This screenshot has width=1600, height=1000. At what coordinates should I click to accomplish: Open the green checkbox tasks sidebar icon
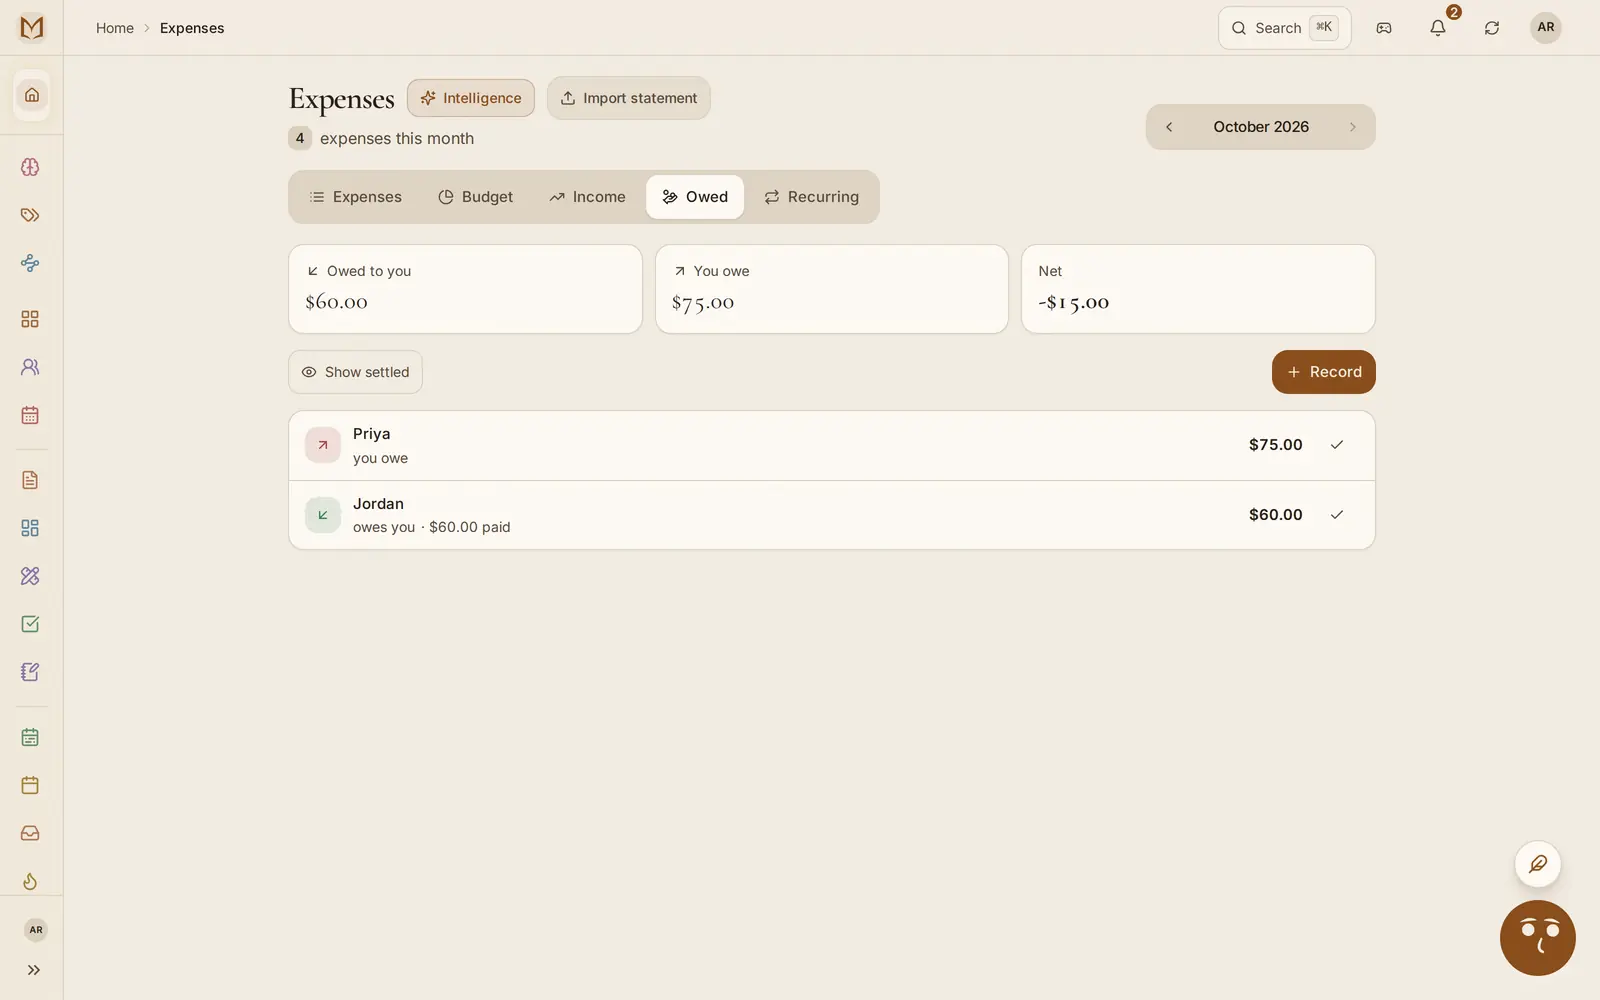coord(30,624)
